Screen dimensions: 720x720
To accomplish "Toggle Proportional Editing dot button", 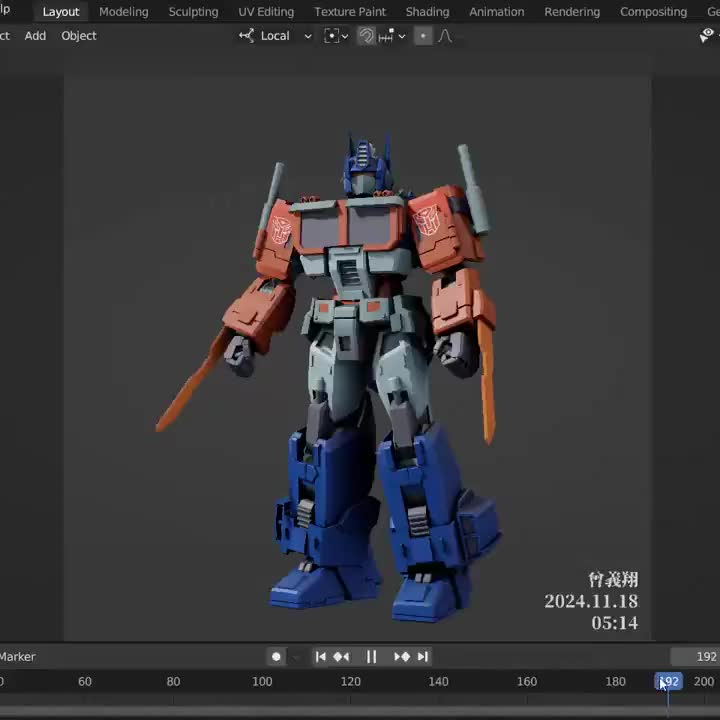I will click(423, 36).
